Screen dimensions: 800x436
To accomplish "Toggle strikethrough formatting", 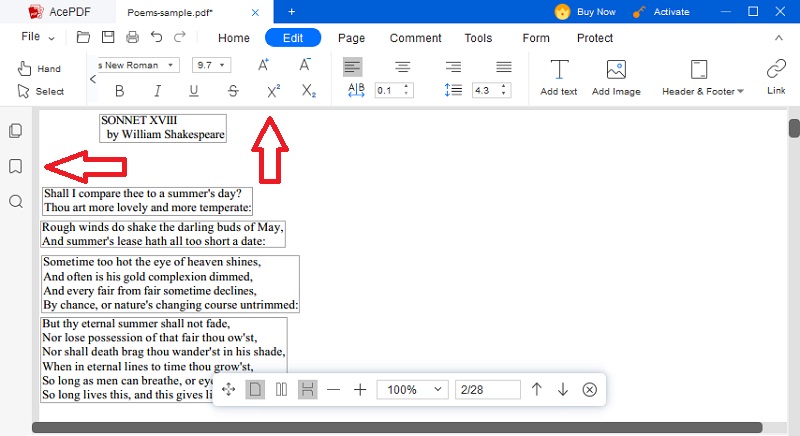I will (x=233, y=91).
